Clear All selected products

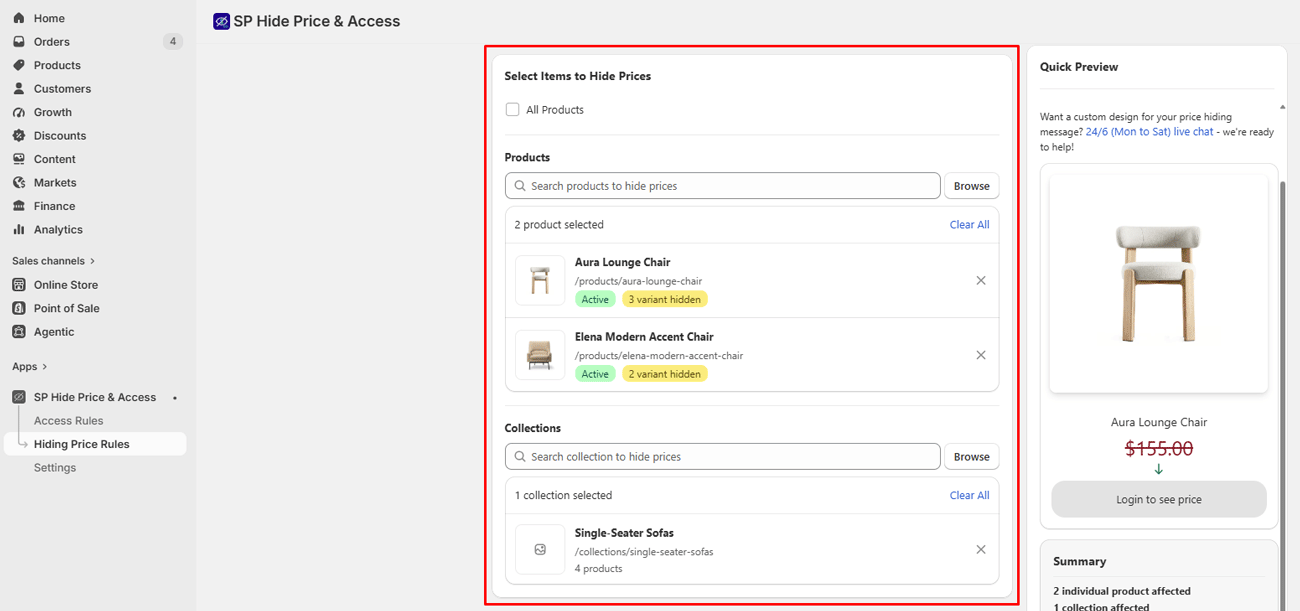coord(969,225)
